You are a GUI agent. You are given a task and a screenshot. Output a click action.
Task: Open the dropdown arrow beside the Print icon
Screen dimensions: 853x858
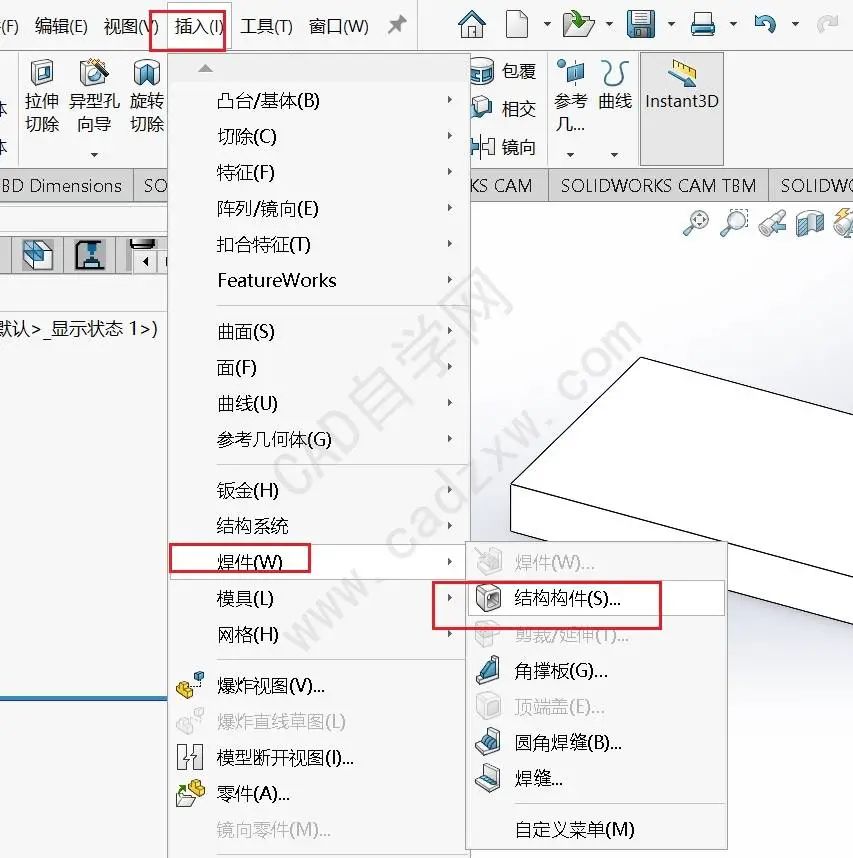[x=733, y=24]
